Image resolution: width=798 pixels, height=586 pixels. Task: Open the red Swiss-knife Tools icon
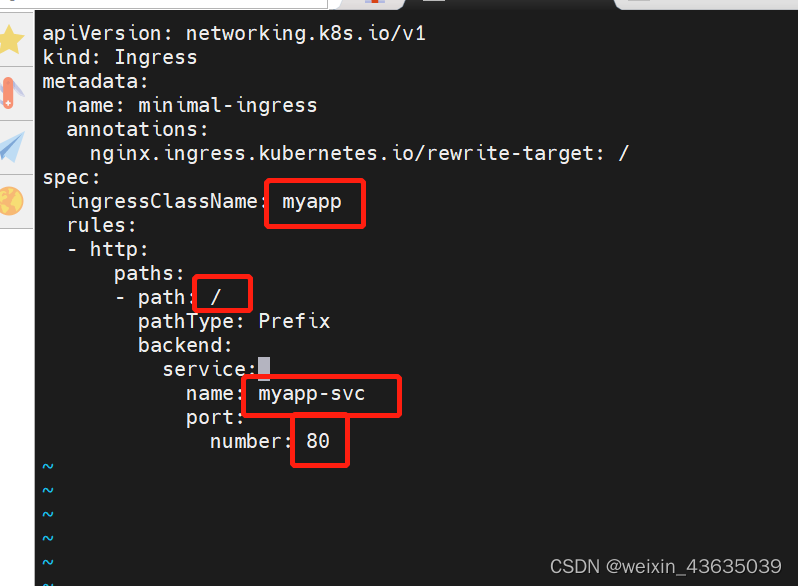click(10, 93)
